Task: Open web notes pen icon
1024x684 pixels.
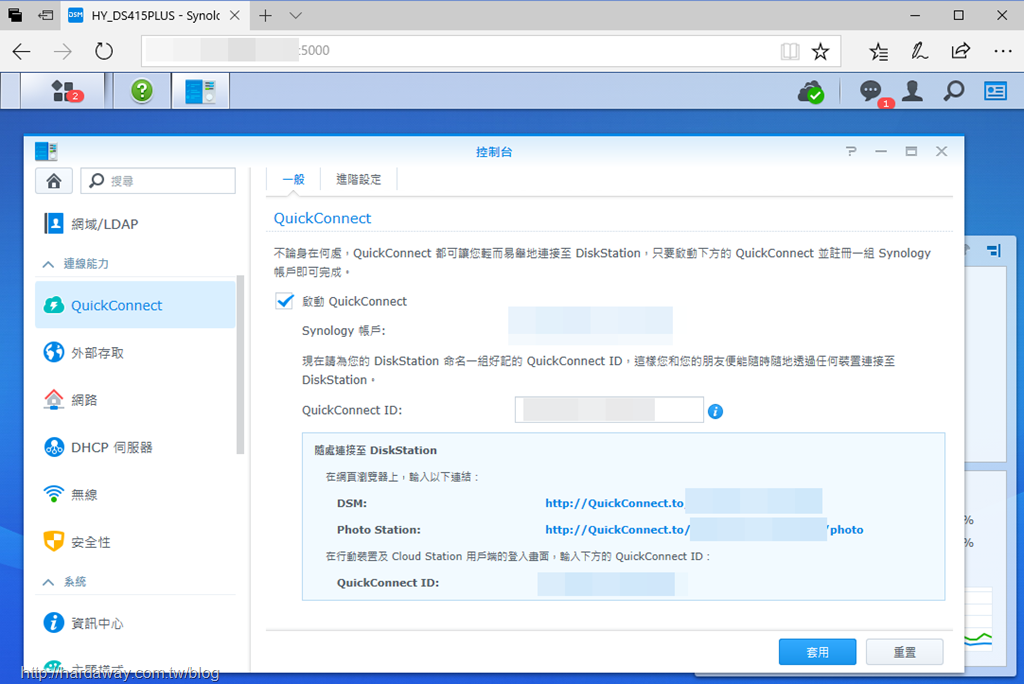Action: (920, 51)
